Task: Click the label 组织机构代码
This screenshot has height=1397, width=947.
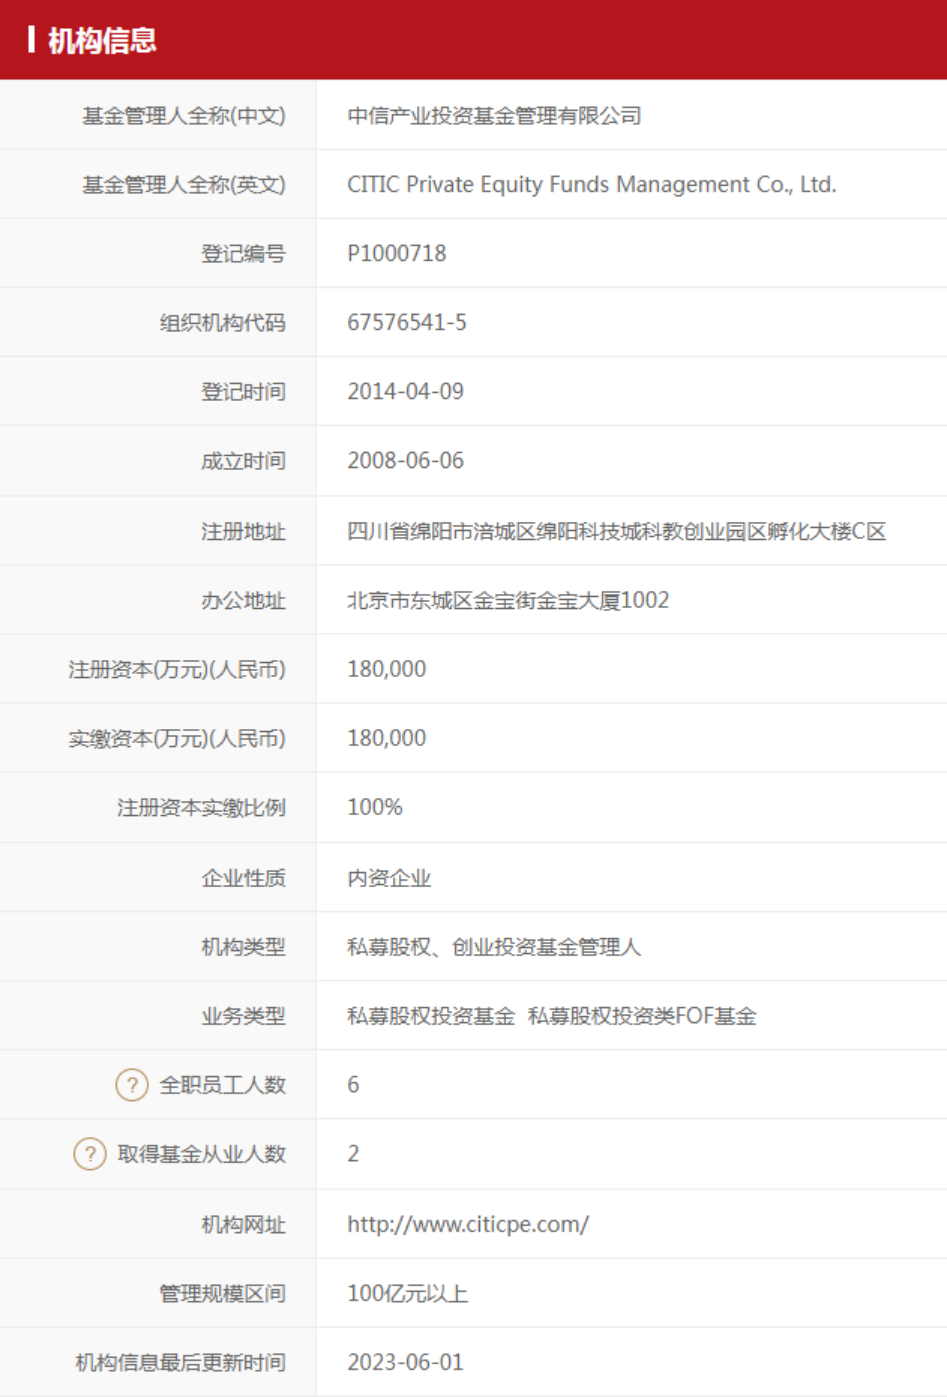Action: (x=223, y=323)
